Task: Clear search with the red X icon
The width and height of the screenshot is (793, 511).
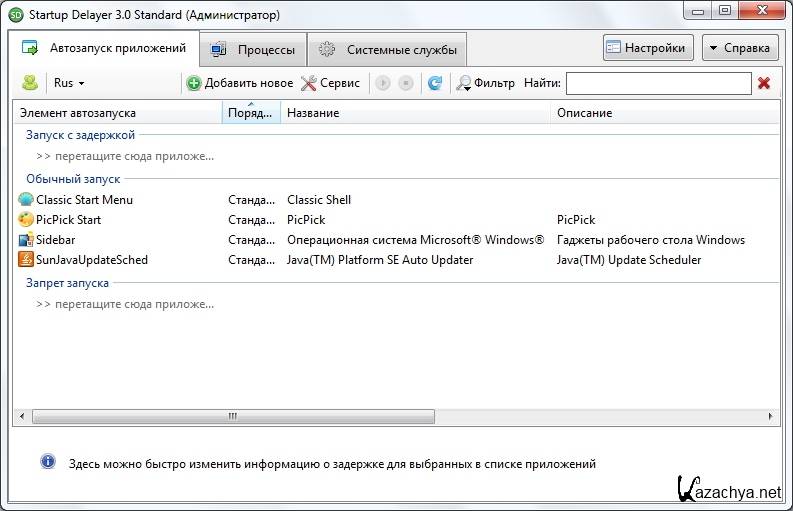Action: pos(764,83)
